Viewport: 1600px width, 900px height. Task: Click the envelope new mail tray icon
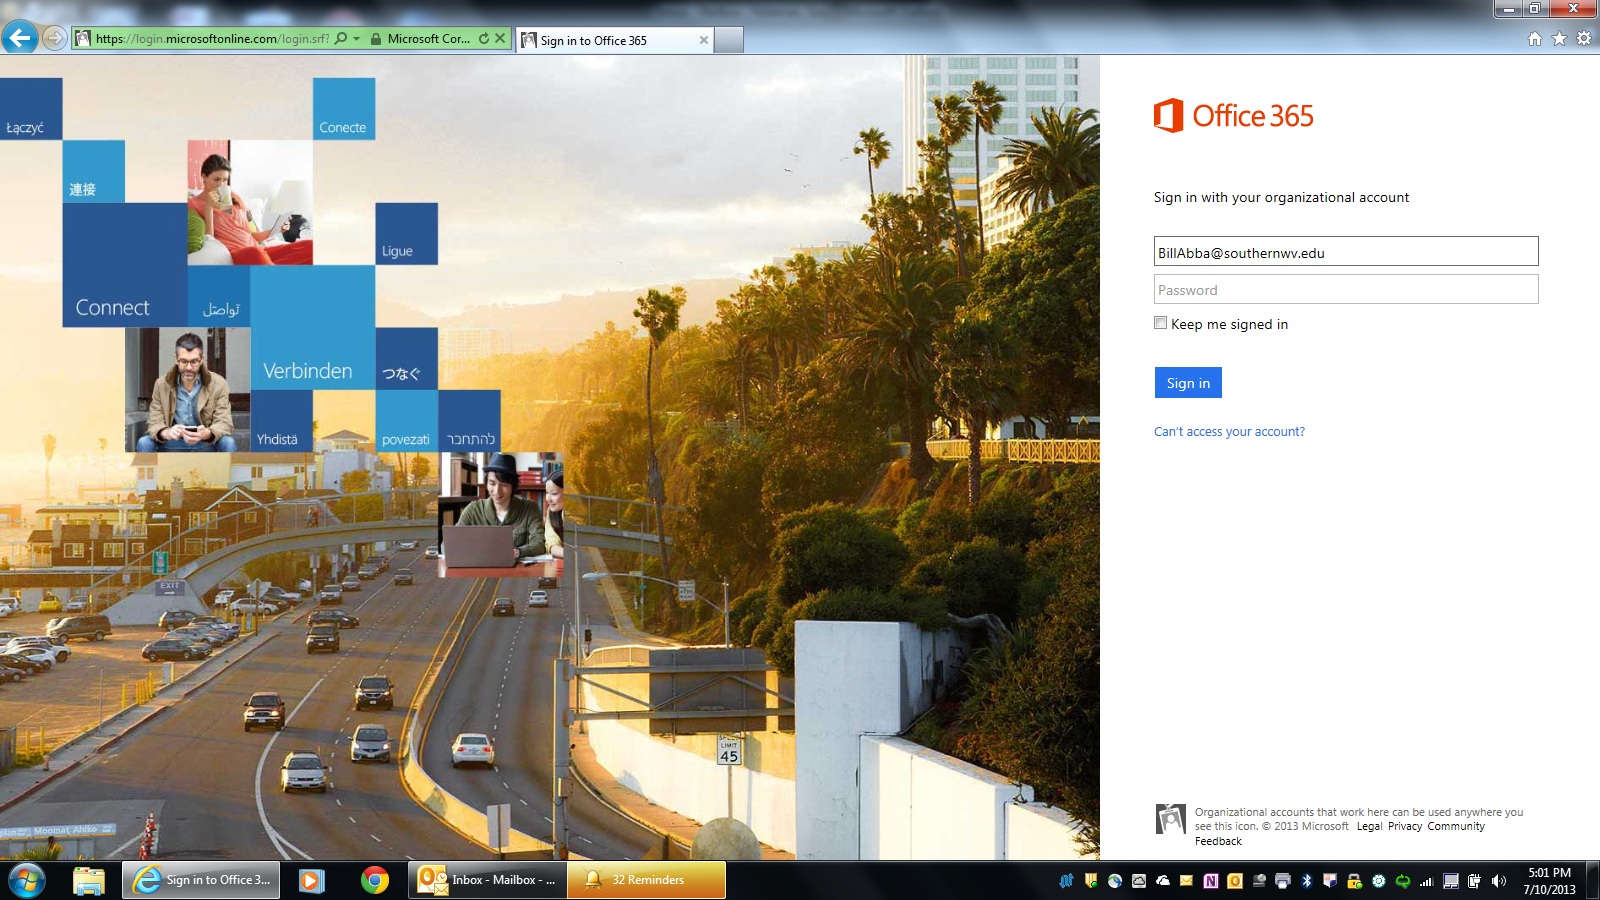tap(1186, 881)
